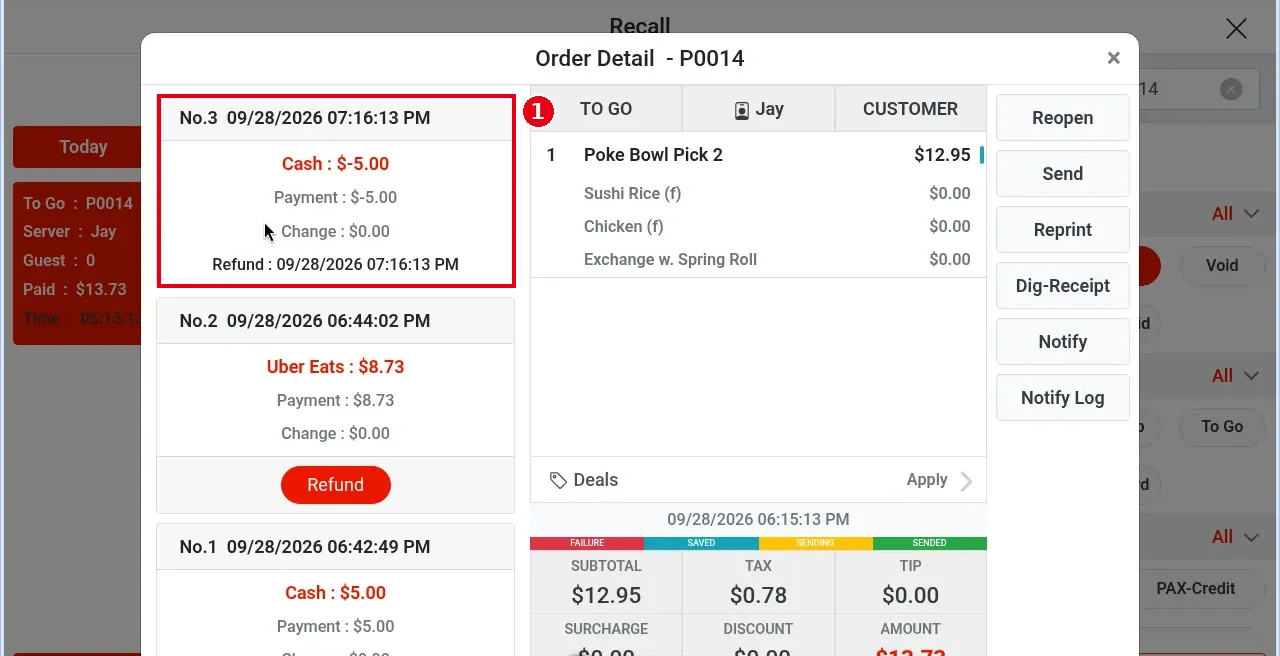
Task: Click the Notify button
Action: [x=1062, y=342]
